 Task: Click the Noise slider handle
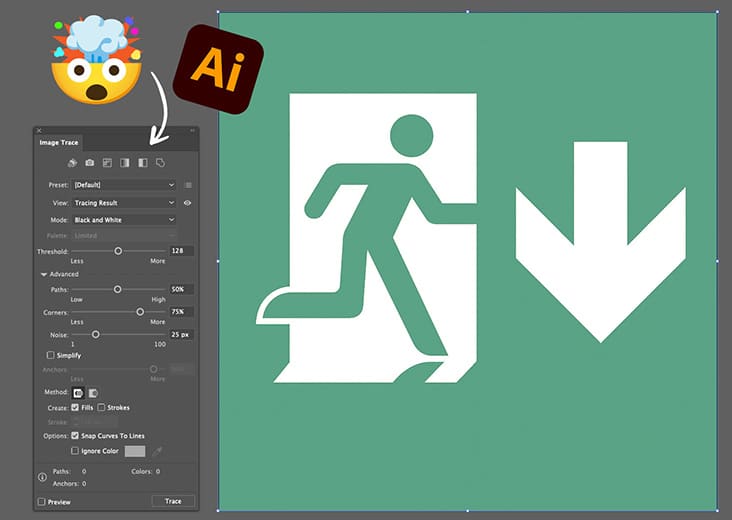pyautogui.click(x=96, y=335)
